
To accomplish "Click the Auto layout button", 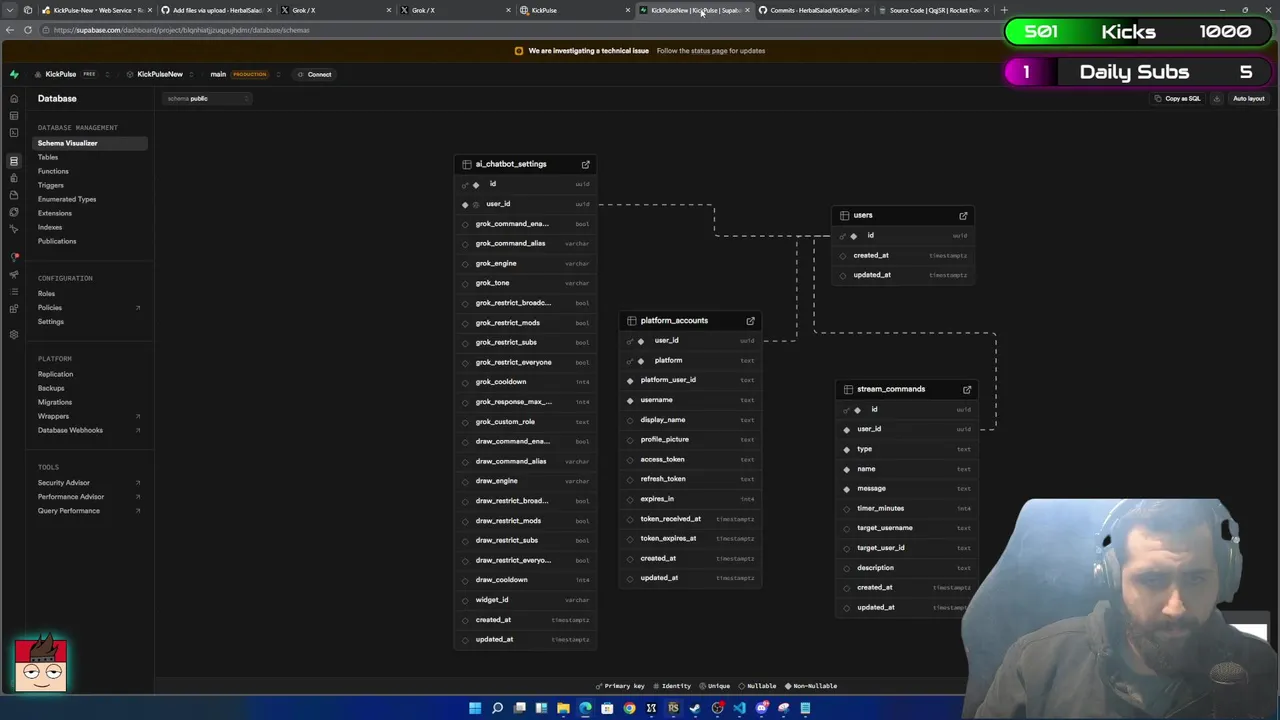I will tap(1248, 98).
